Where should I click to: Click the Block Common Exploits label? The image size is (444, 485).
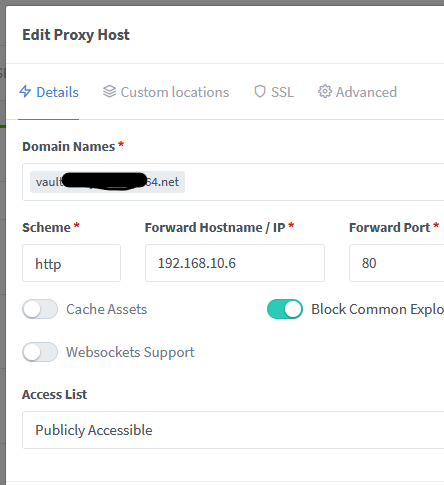click(378, 309)
